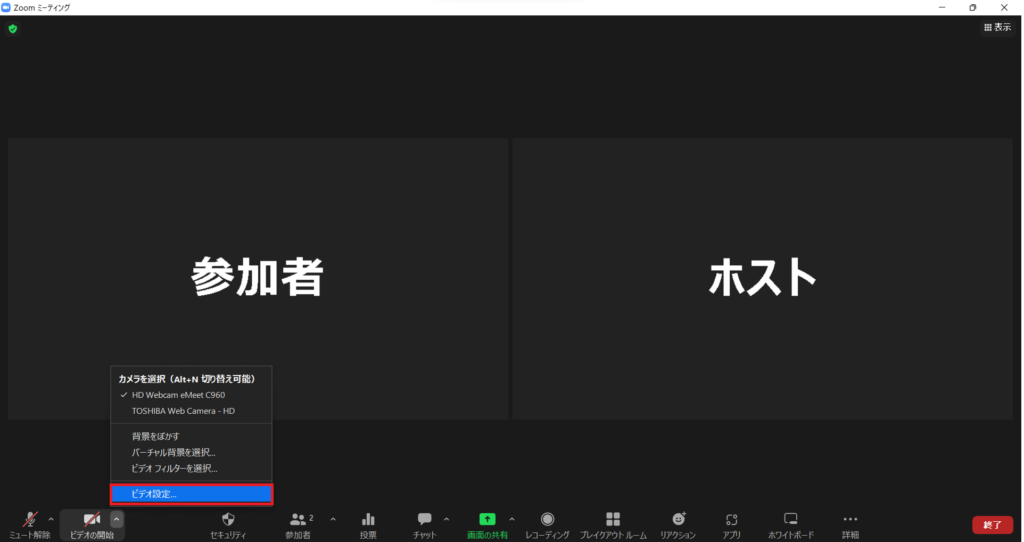Open the Whiteboard icon
This screenshot has width=1024, height=542.
[x=790, y=520]
